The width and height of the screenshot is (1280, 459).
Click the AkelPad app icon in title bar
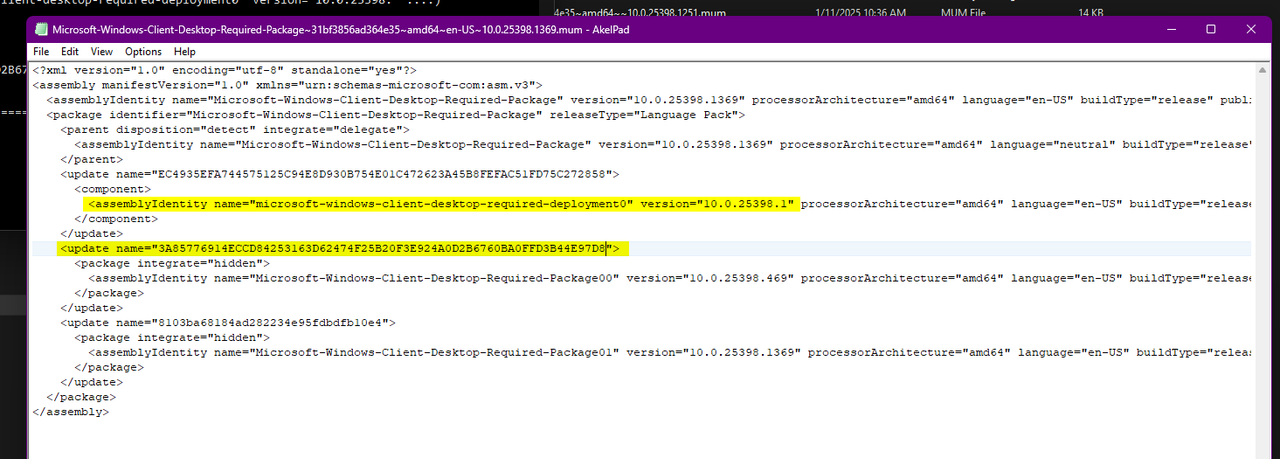pos(41,29)
